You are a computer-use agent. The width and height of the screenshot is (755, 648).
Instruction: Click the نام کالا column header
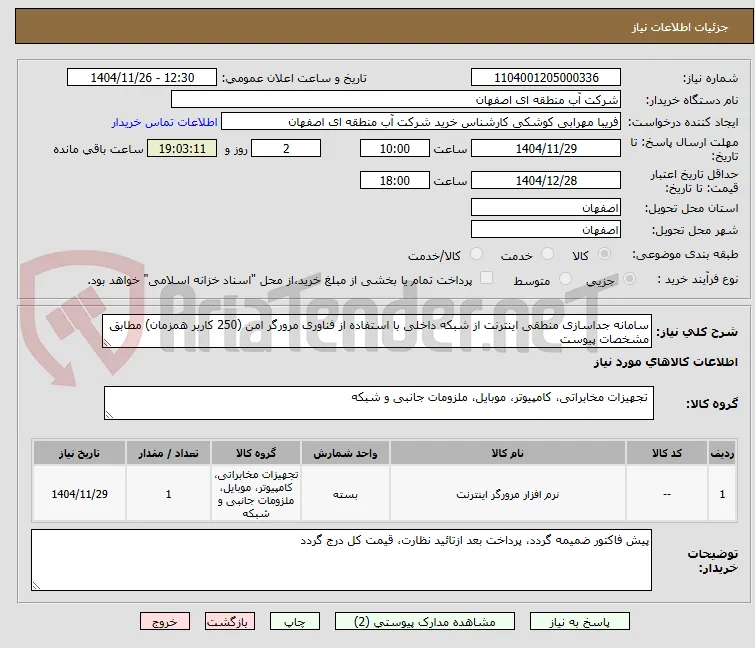(x=508, y=453)
